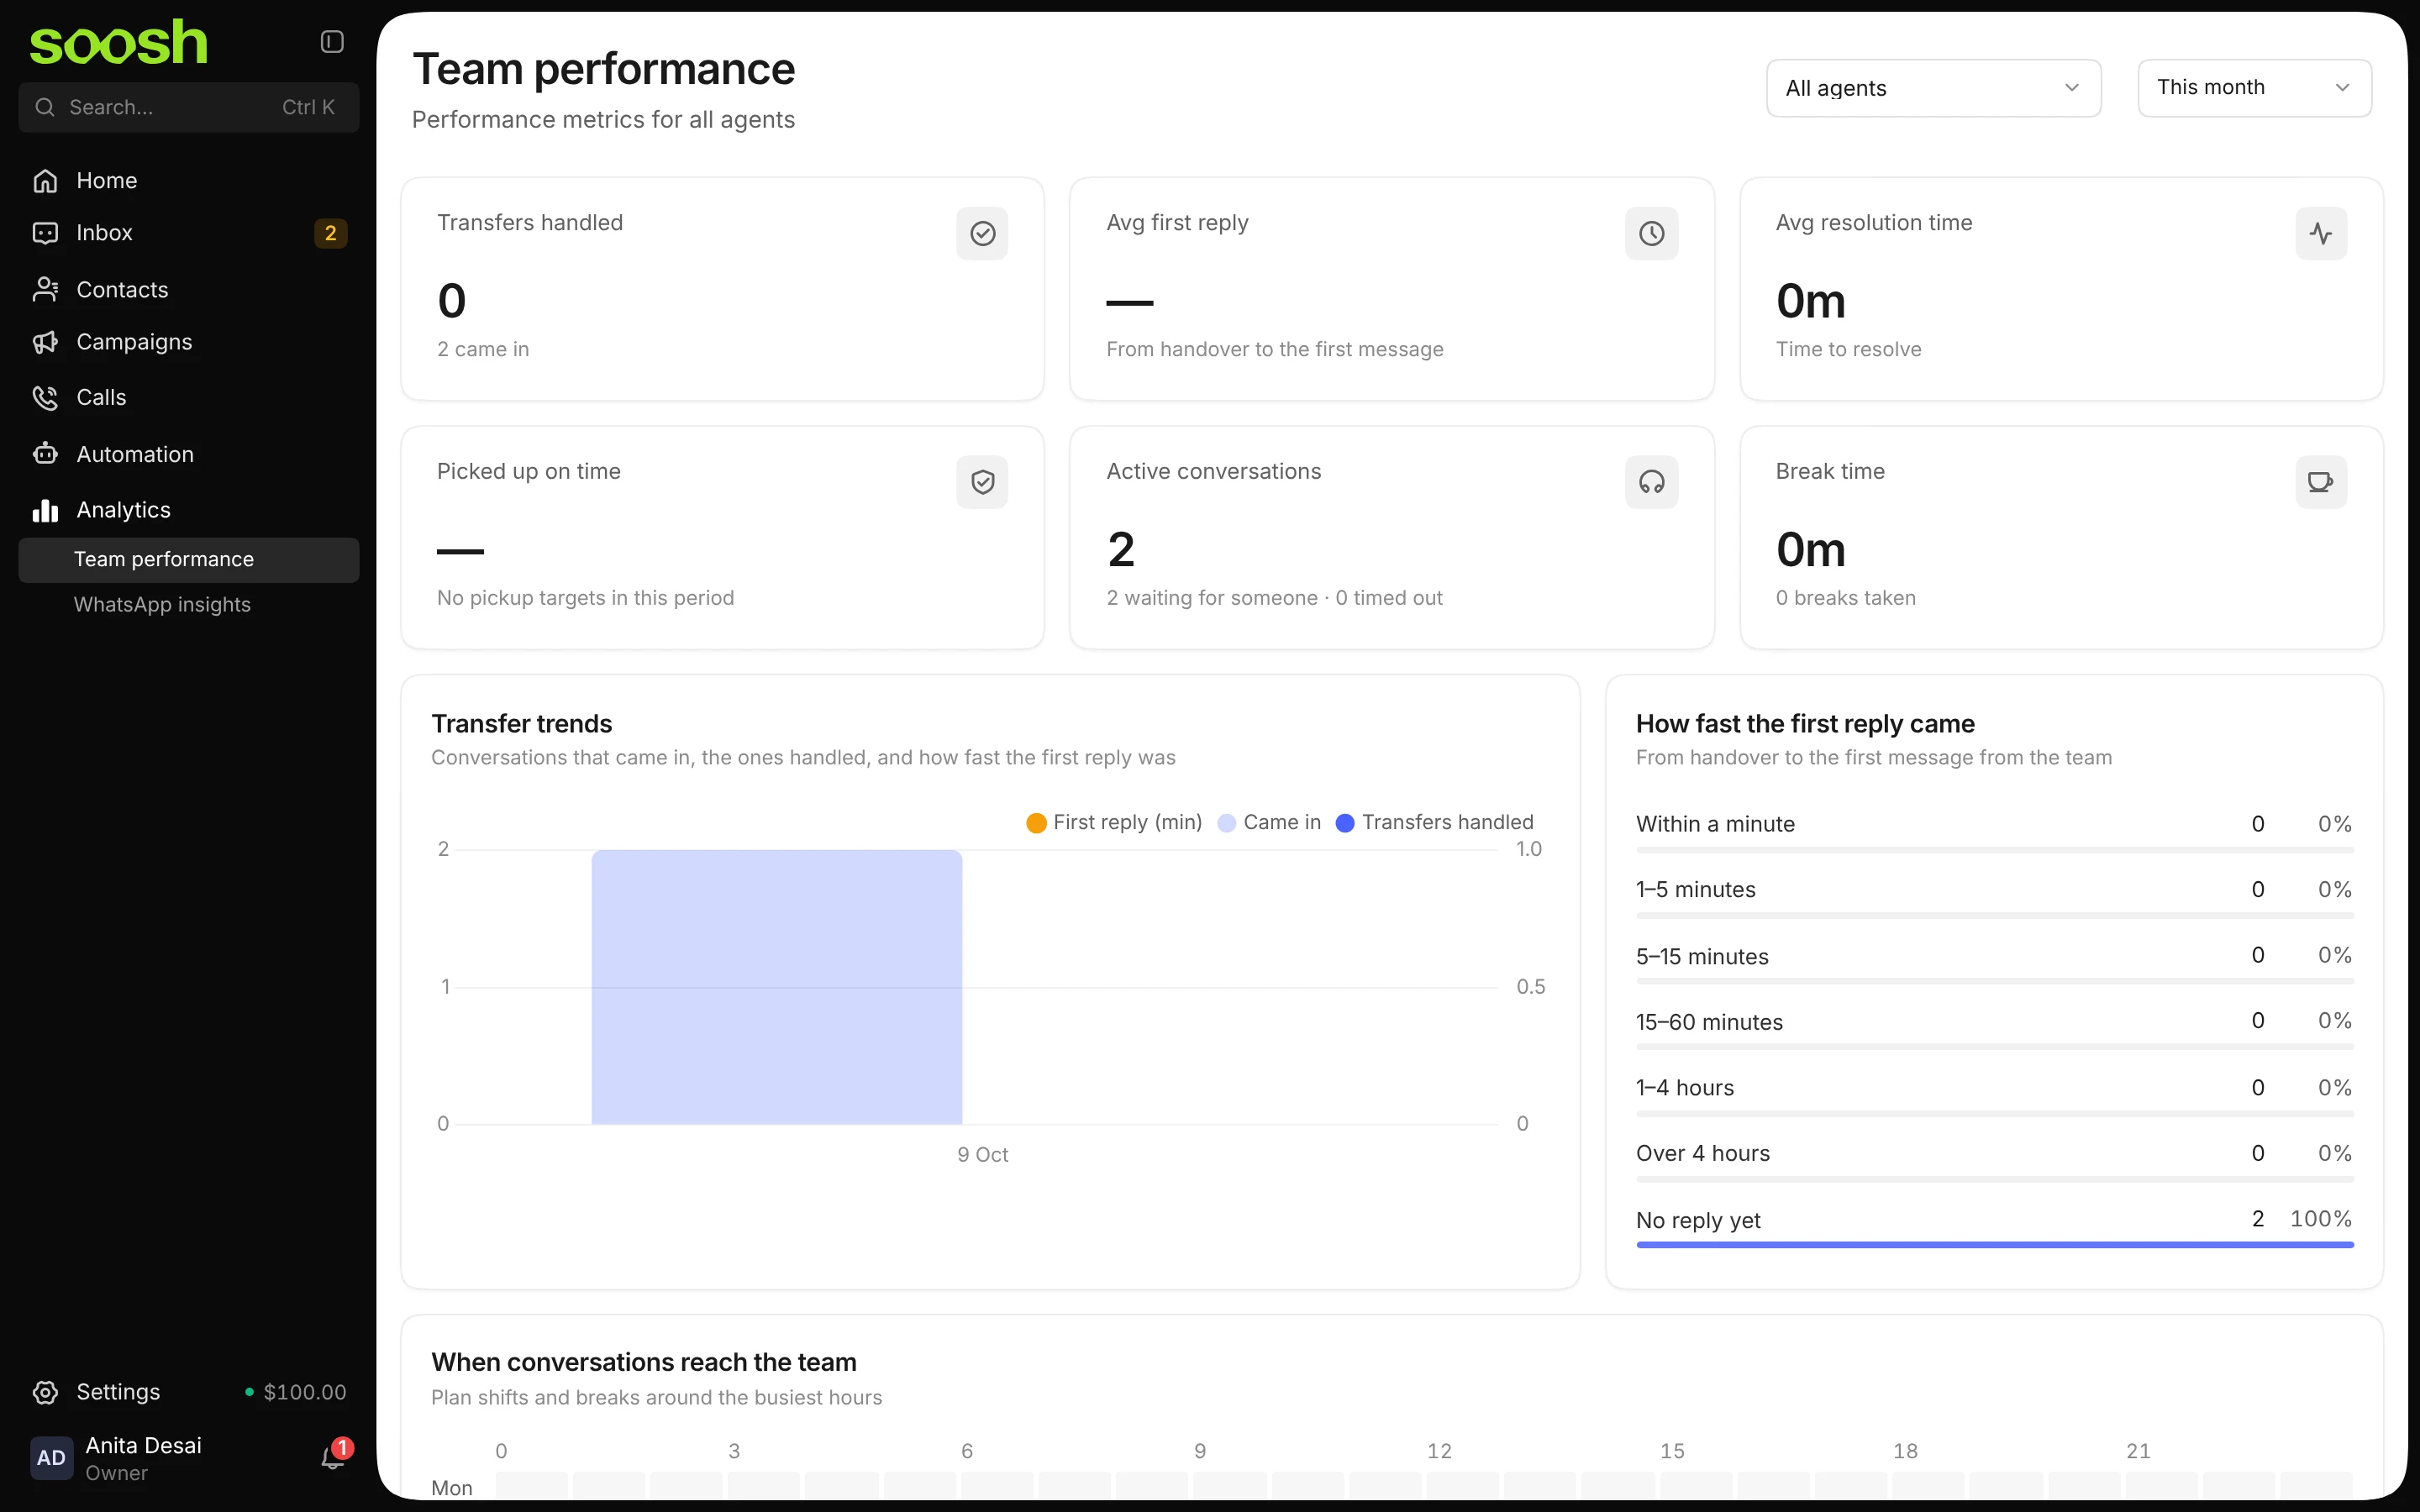Click the Inbox chat icon

(45, 233)
